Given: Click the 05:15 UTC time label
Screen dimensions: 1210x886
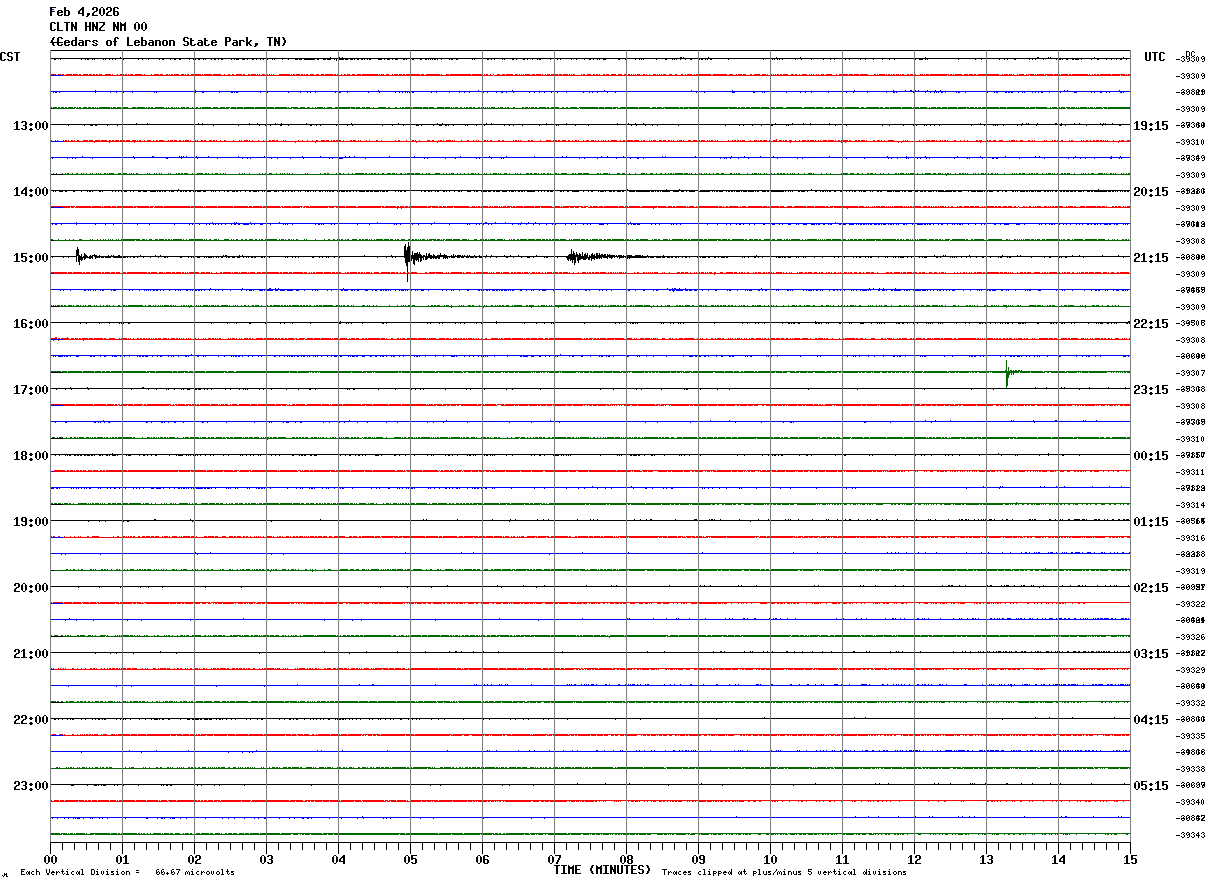Looking at the screenshot, I should pyautogui.click(x=1151, y=785).
